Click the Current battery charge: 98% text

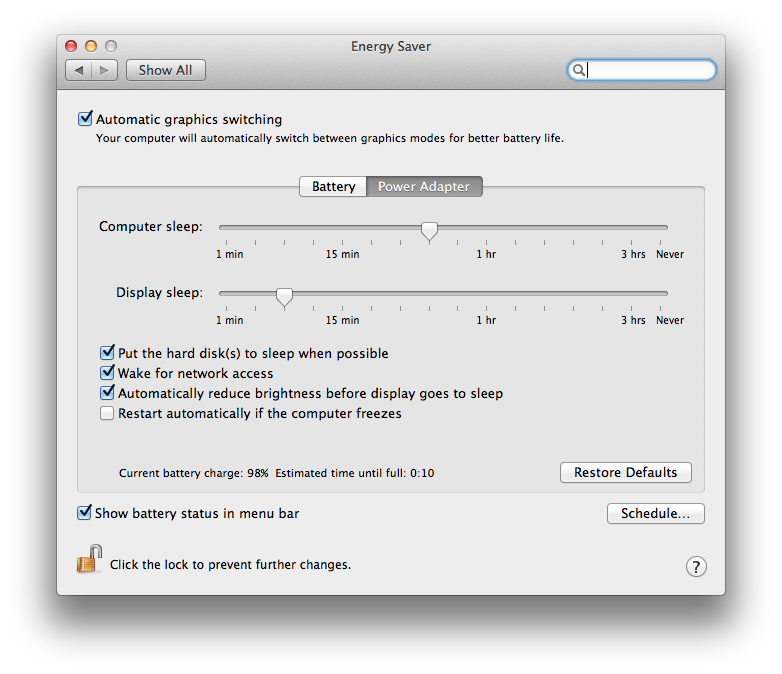[194, 473]
